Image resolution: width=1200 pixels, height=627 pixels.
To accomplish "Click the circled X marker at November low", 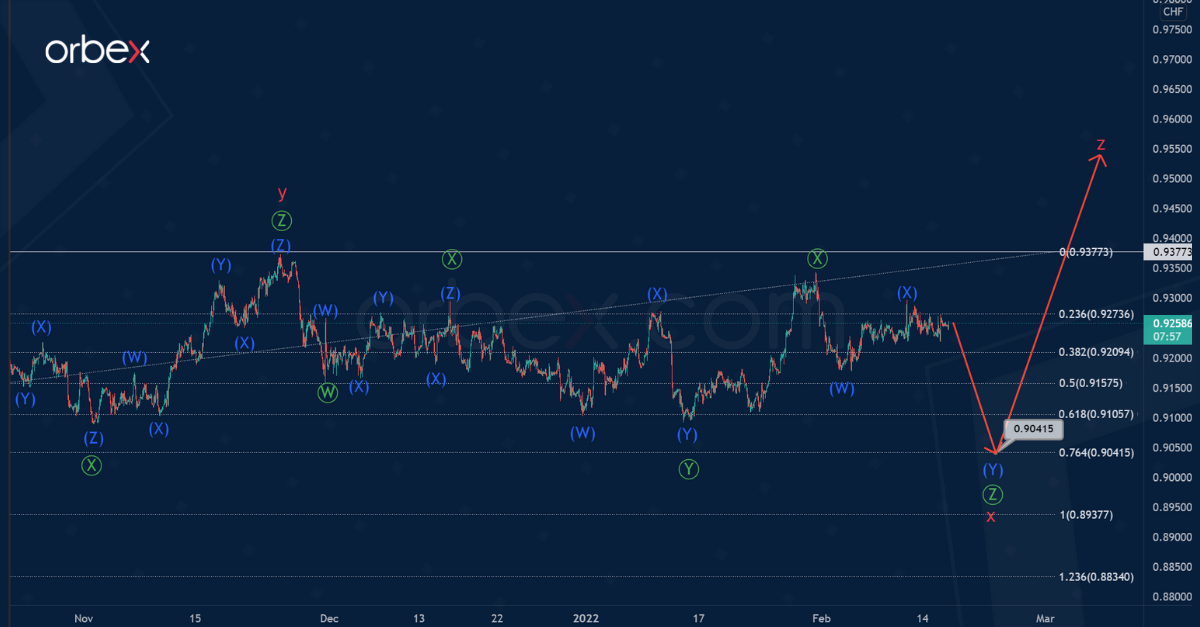I will [x=90, y=465].
